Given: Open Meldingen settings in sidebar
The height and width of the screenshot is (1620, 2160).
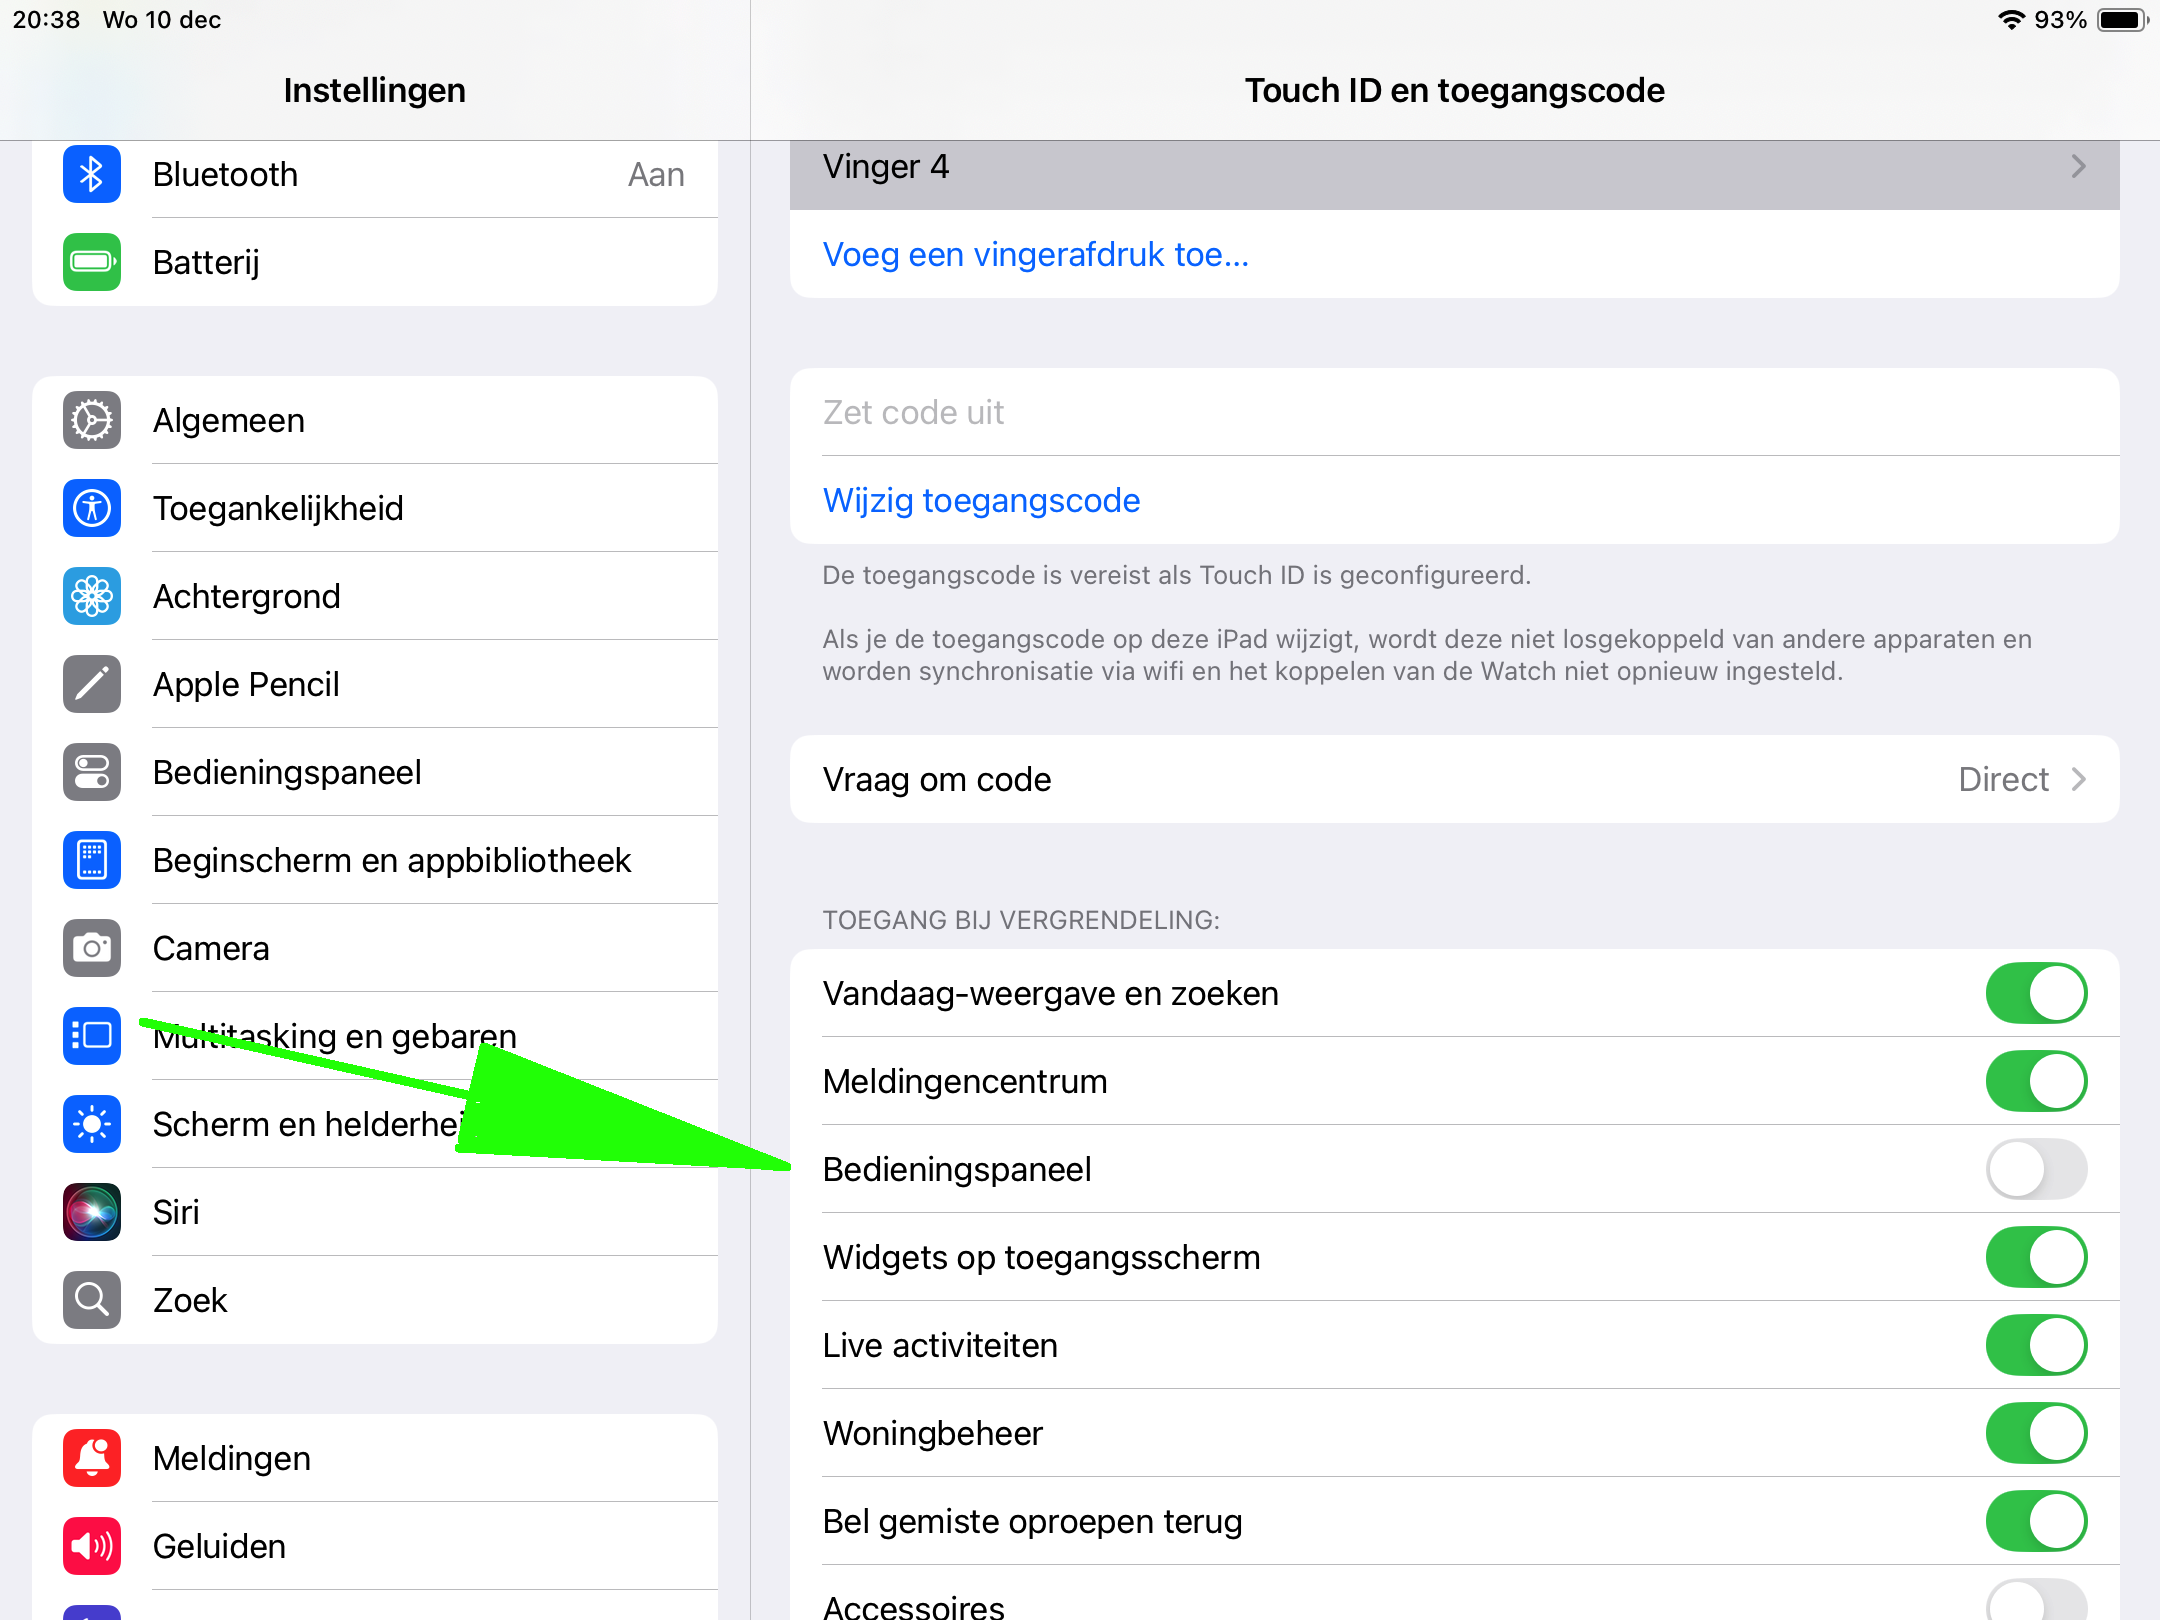Looking at the screenshot, I should tap(232, 1458).
